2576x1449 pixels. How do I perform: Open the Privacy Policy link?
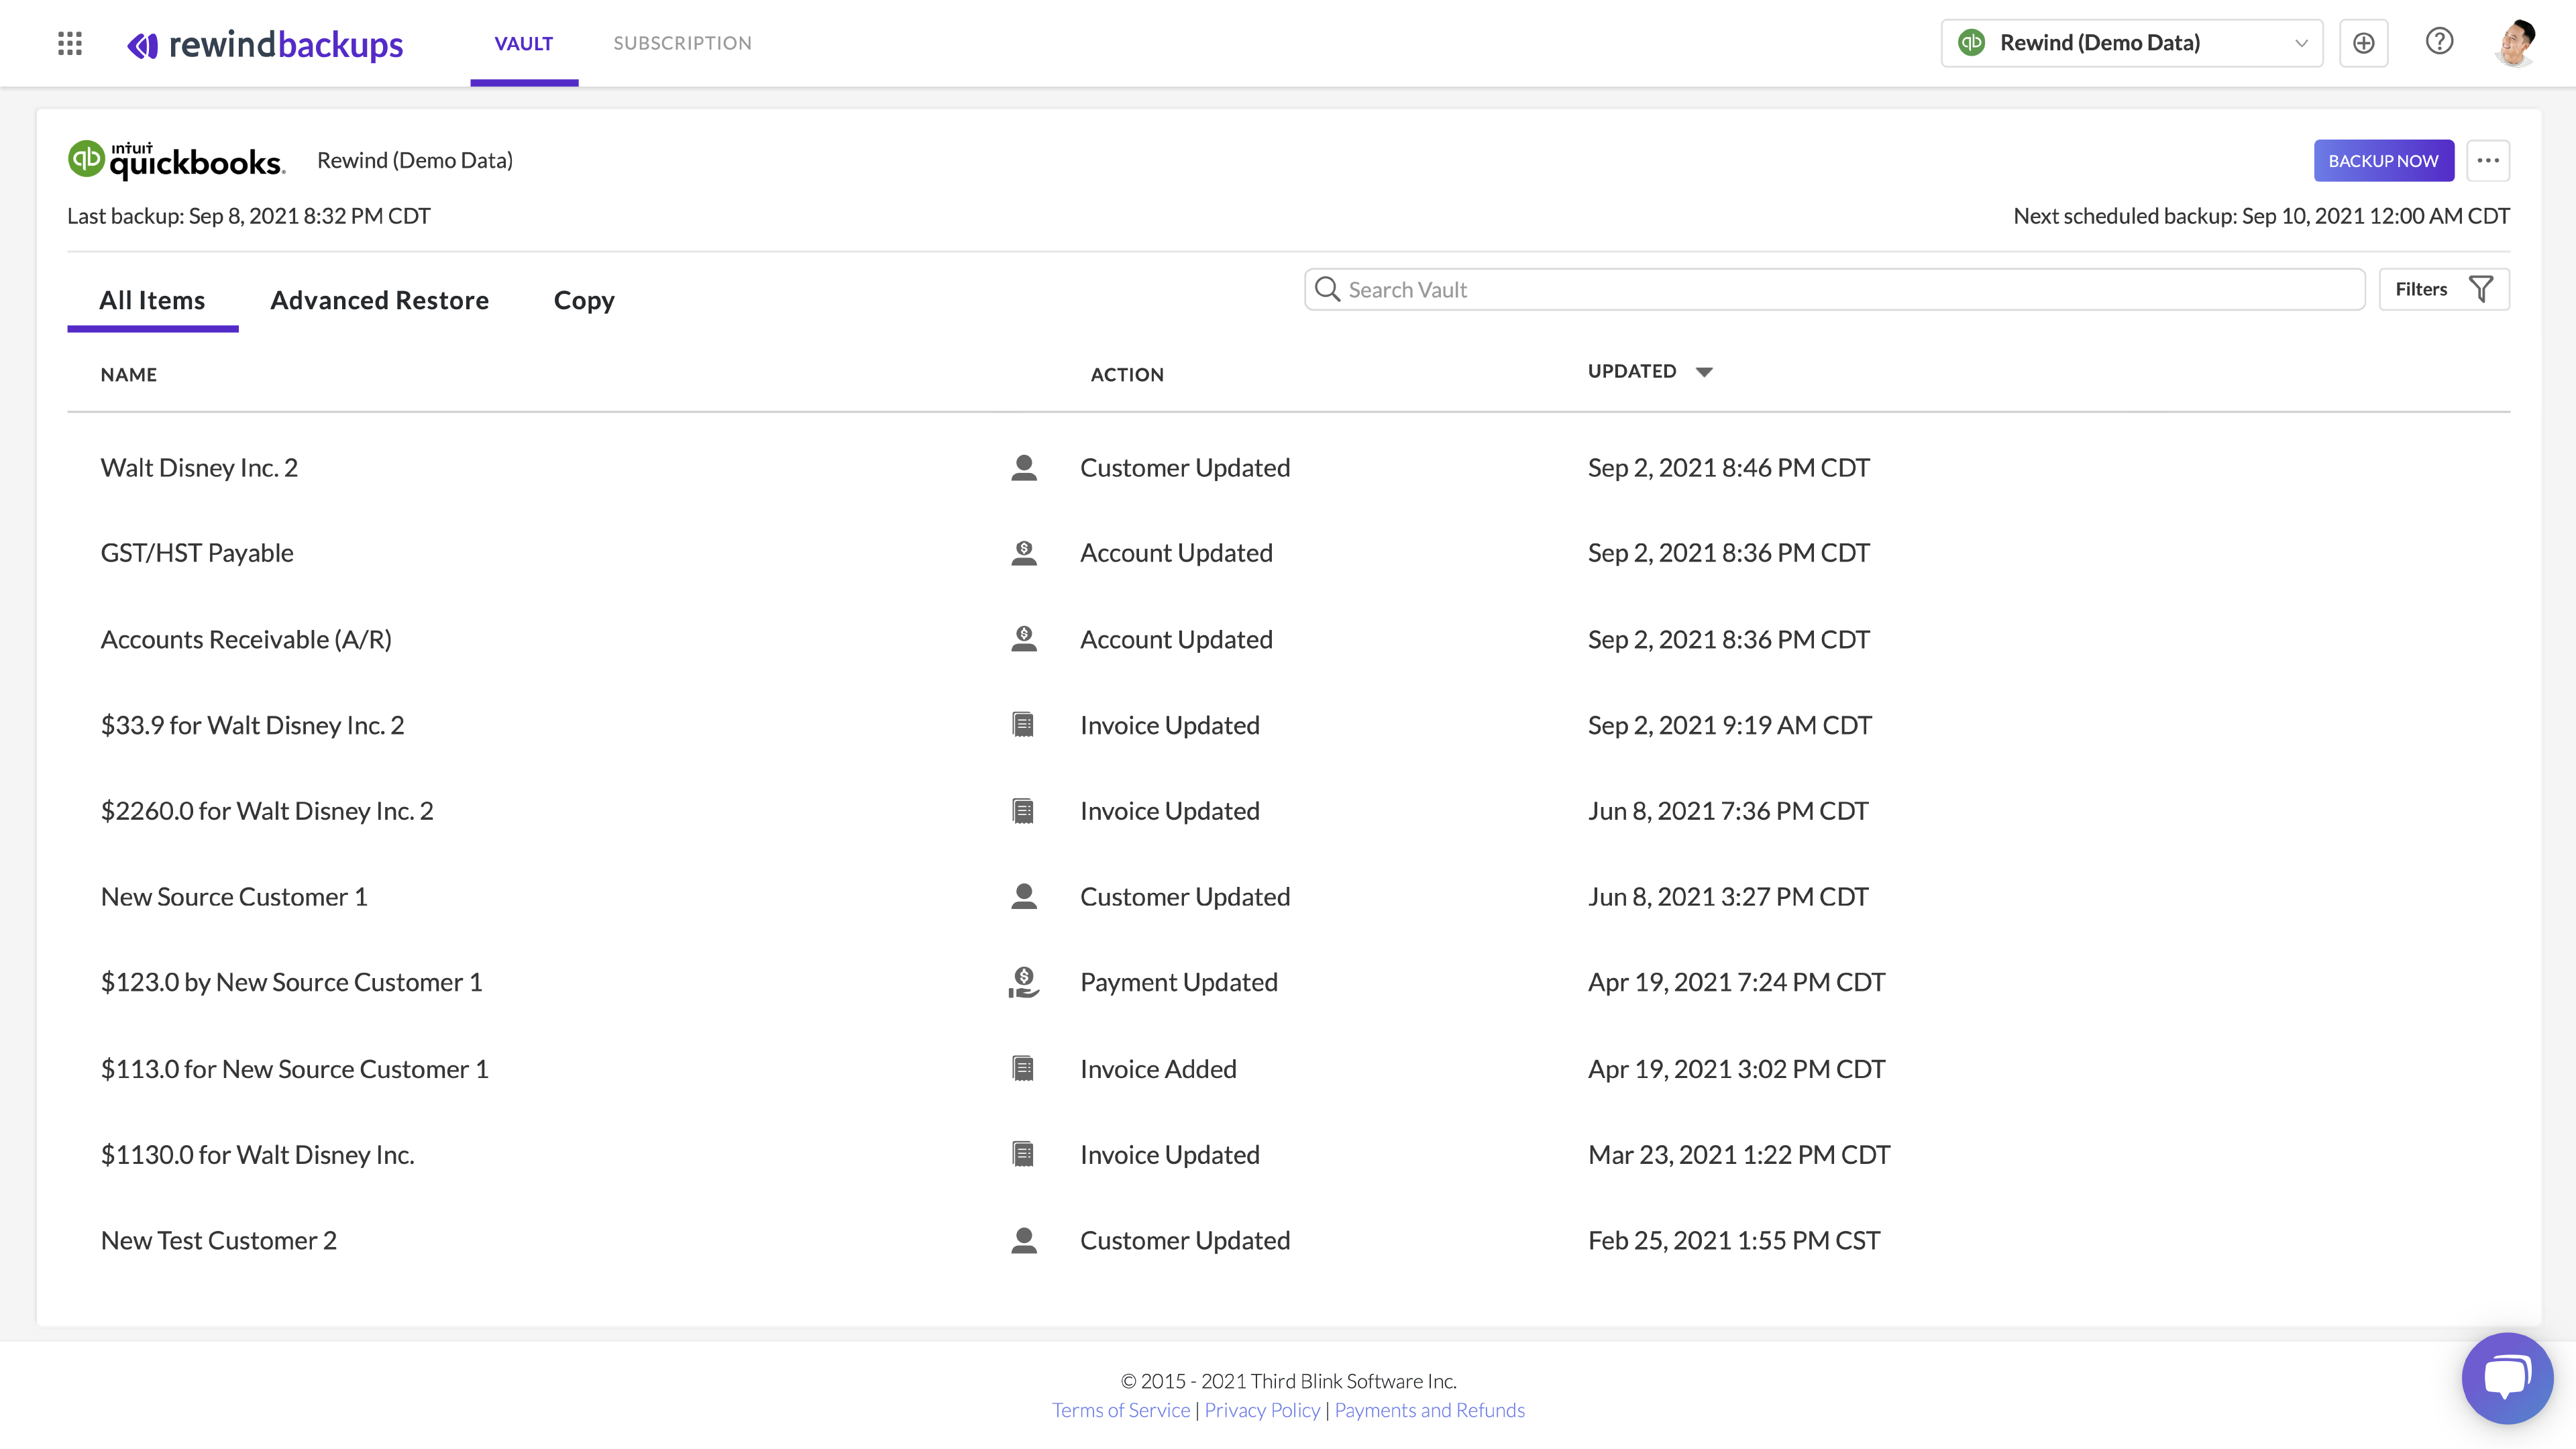click(x=1262, y=1410)
